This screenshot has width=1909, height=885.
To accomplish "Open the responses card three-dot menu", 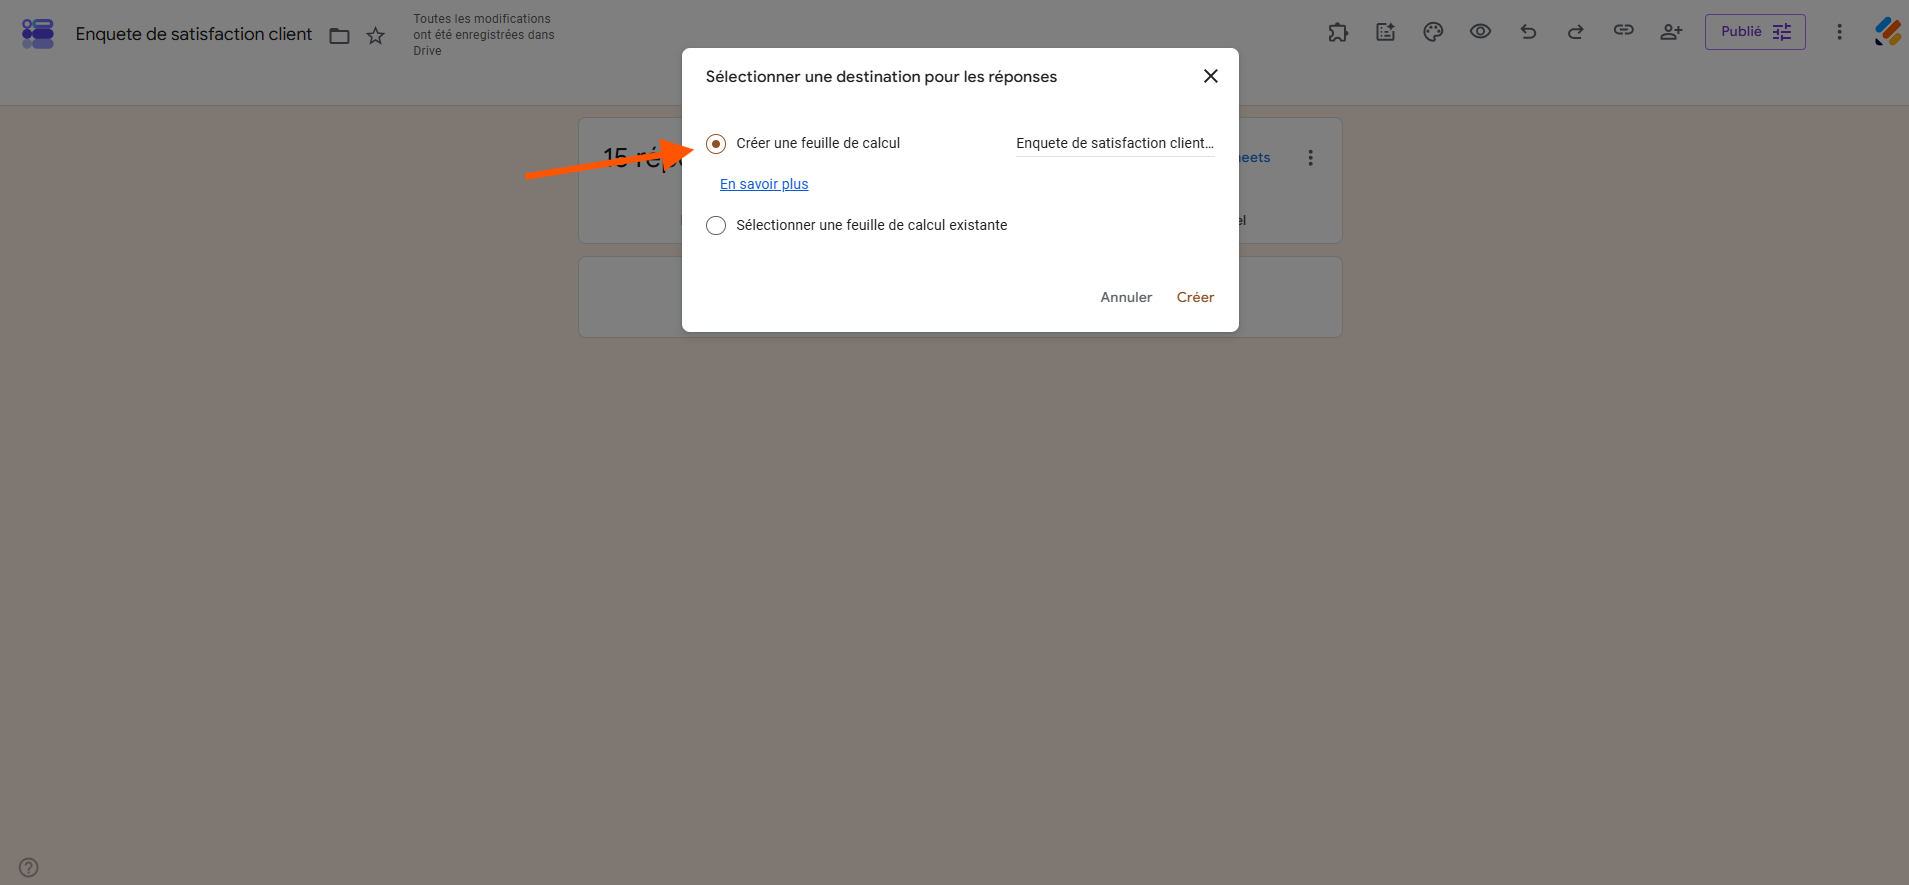I will point(1310,158).
